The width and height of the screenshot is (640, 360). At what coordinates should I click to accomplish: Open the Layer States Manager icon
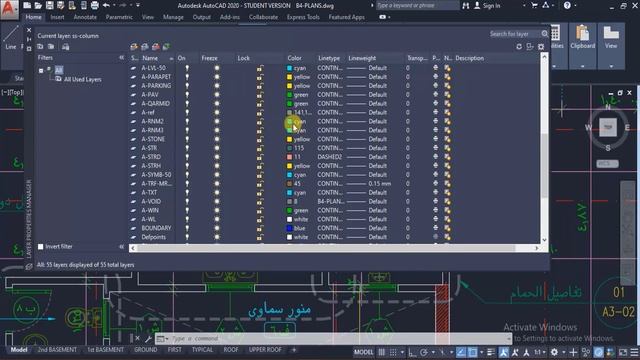click(65, 47)
